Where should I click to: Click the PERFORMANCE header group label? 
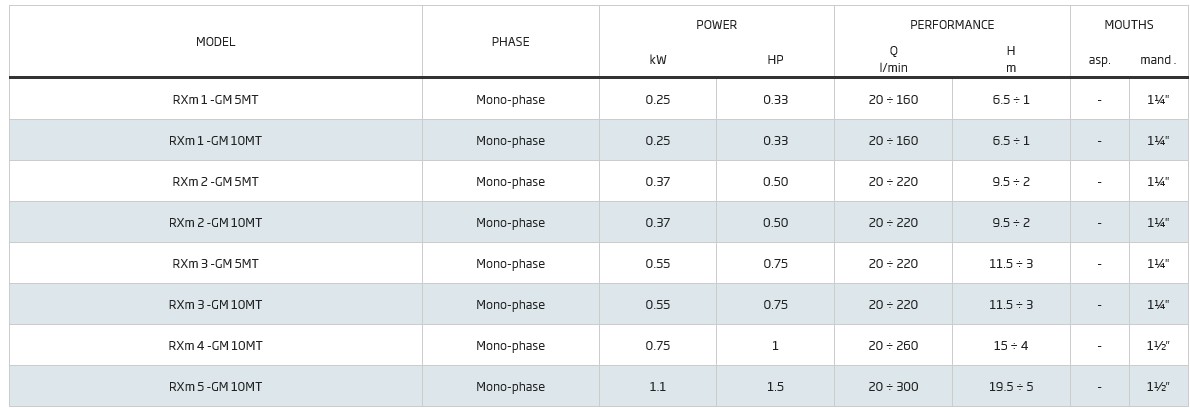click(952, 25)
